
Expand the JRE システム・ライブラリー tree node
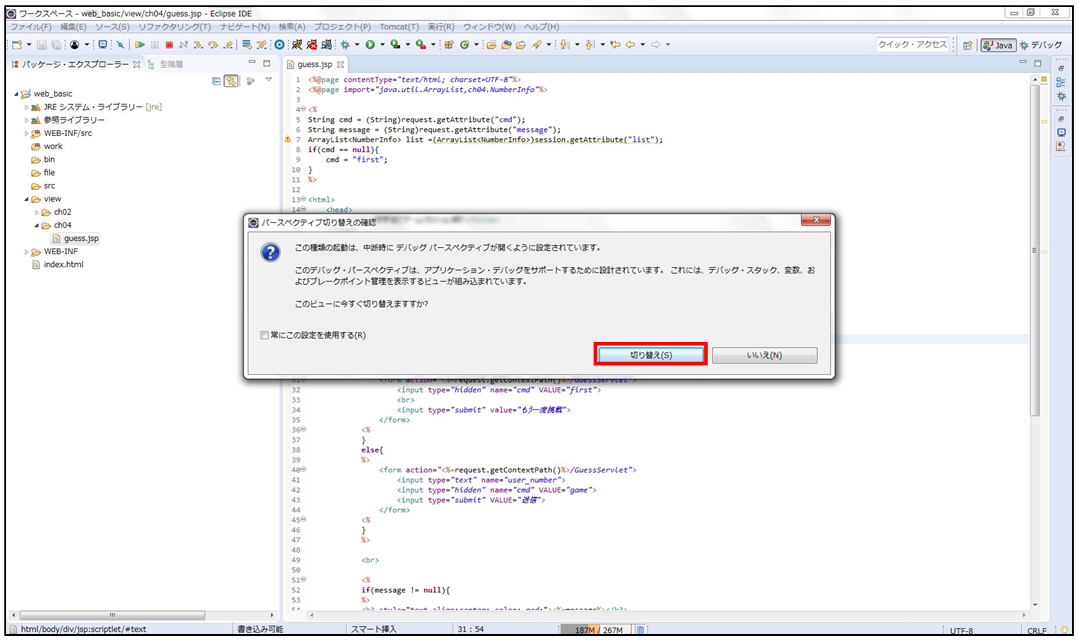pos(27,106)
